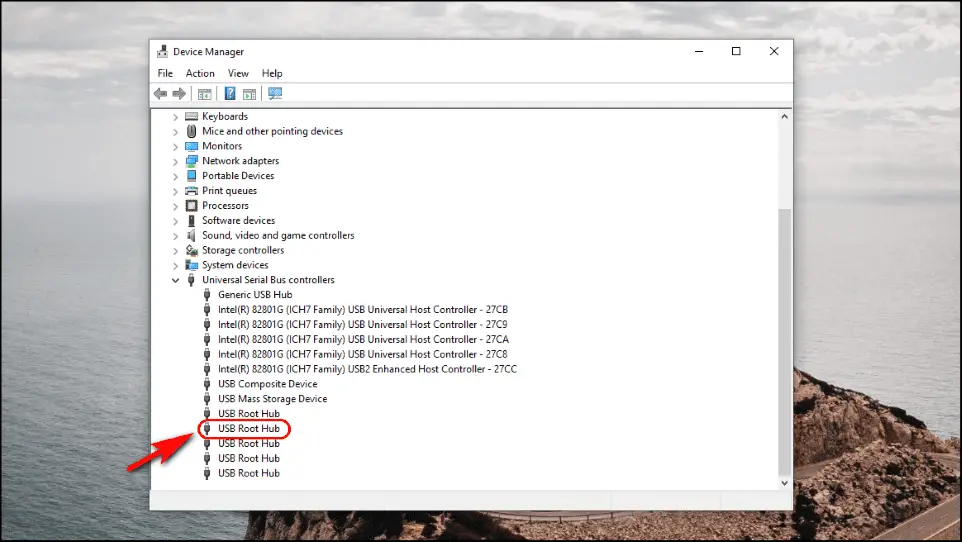Expand Mice and other pointing devices

pos(175,131)
